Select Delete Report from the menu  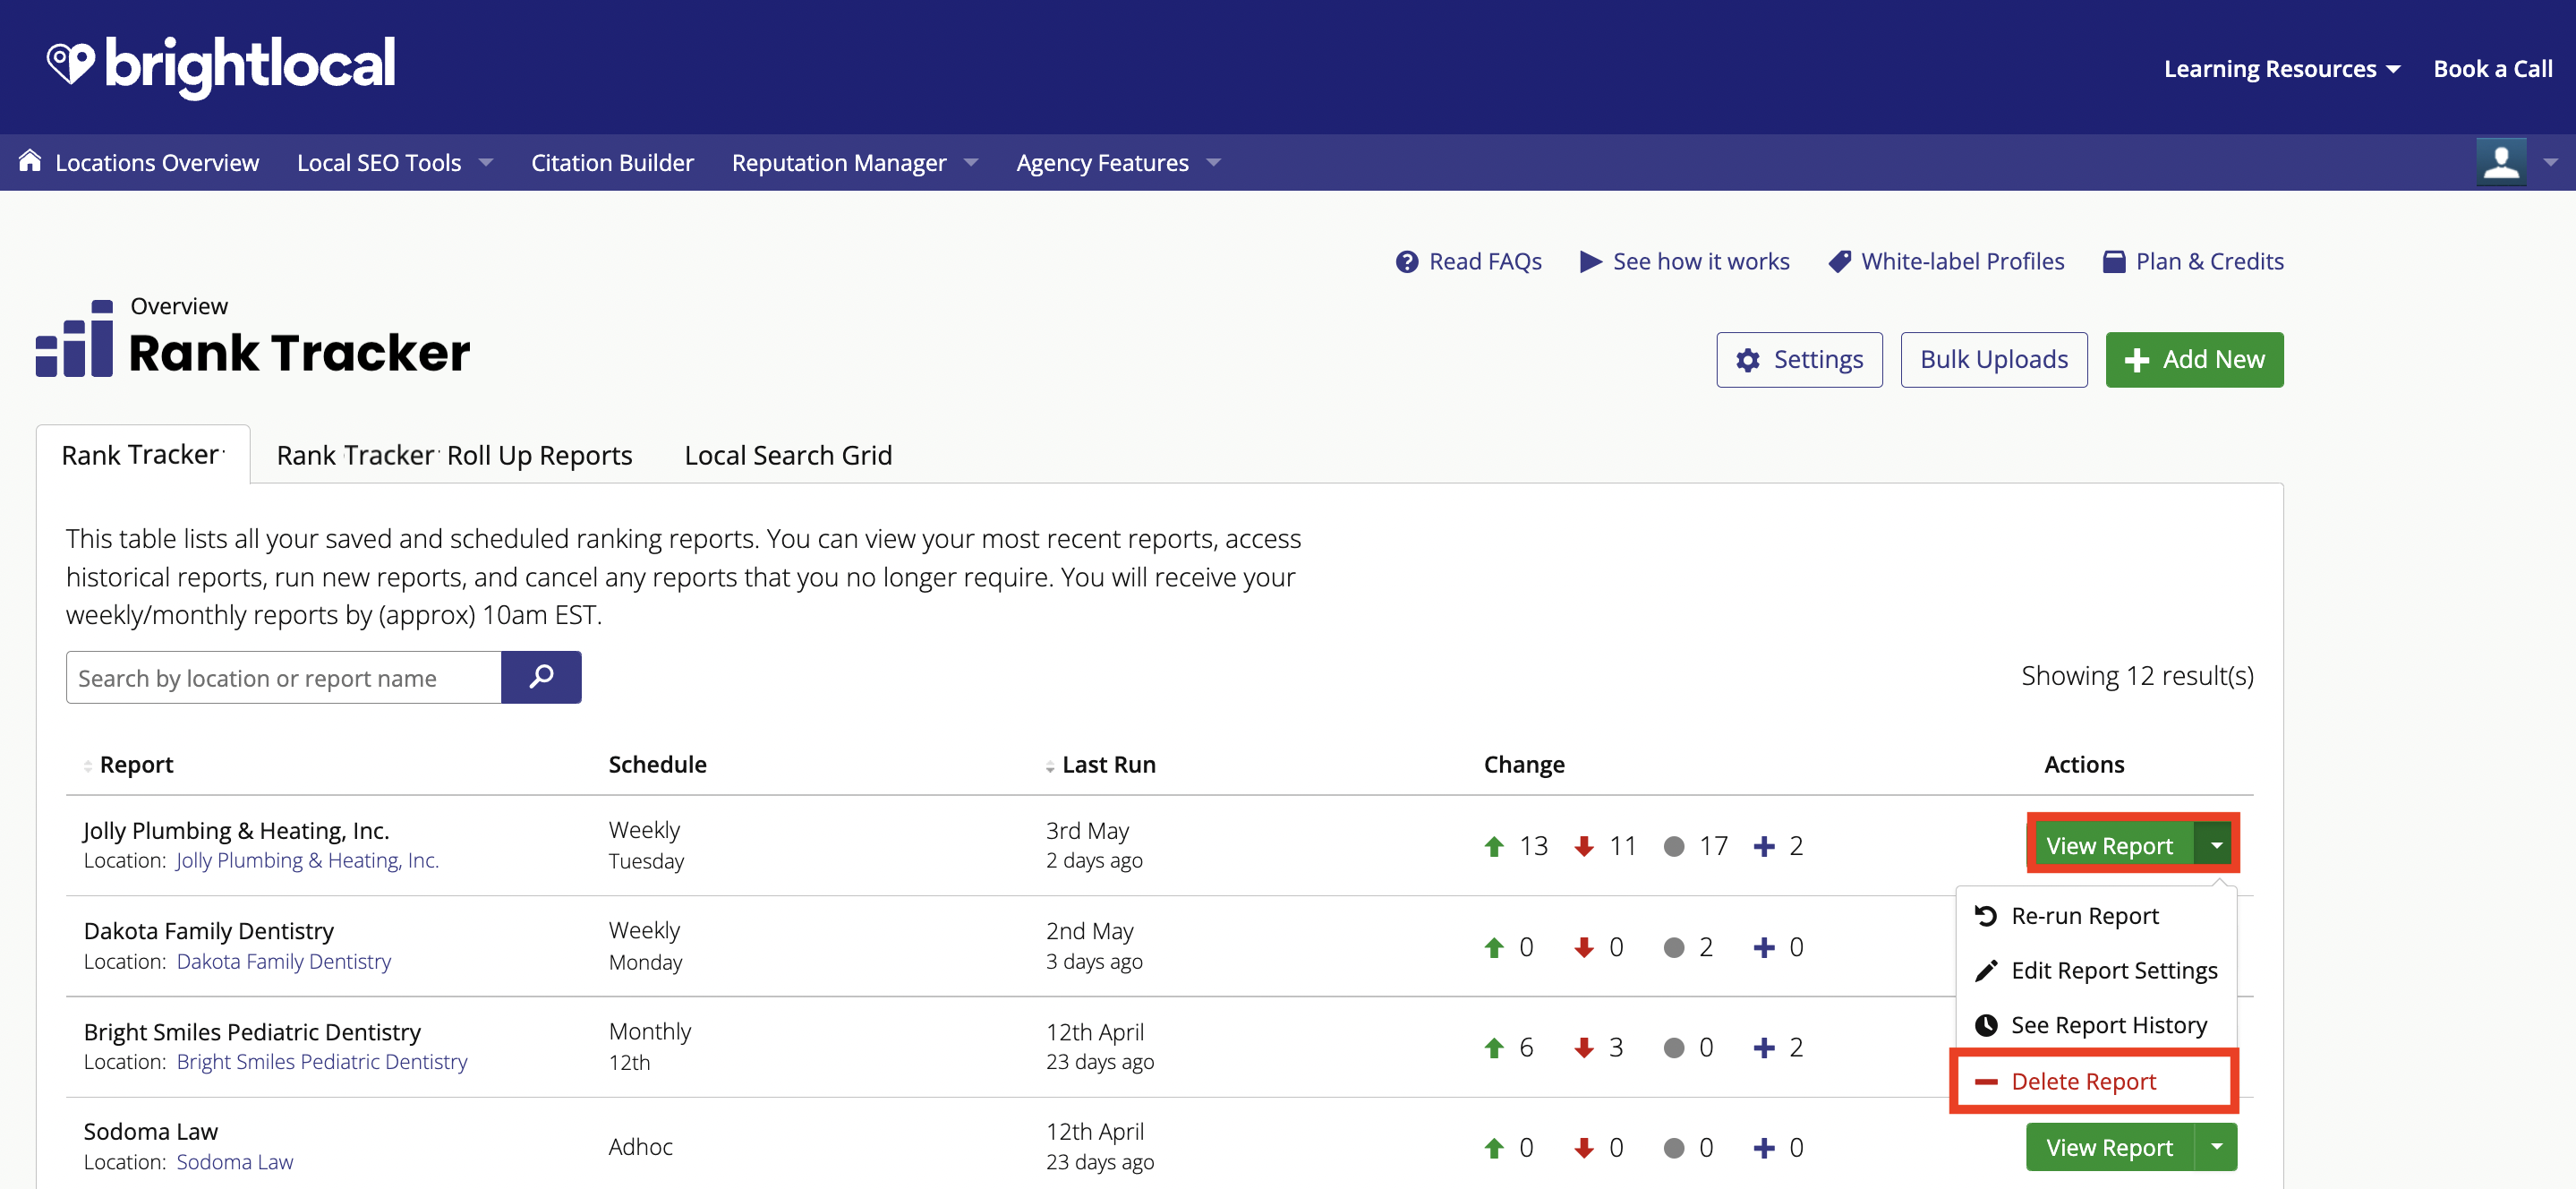[2094, 1082]
